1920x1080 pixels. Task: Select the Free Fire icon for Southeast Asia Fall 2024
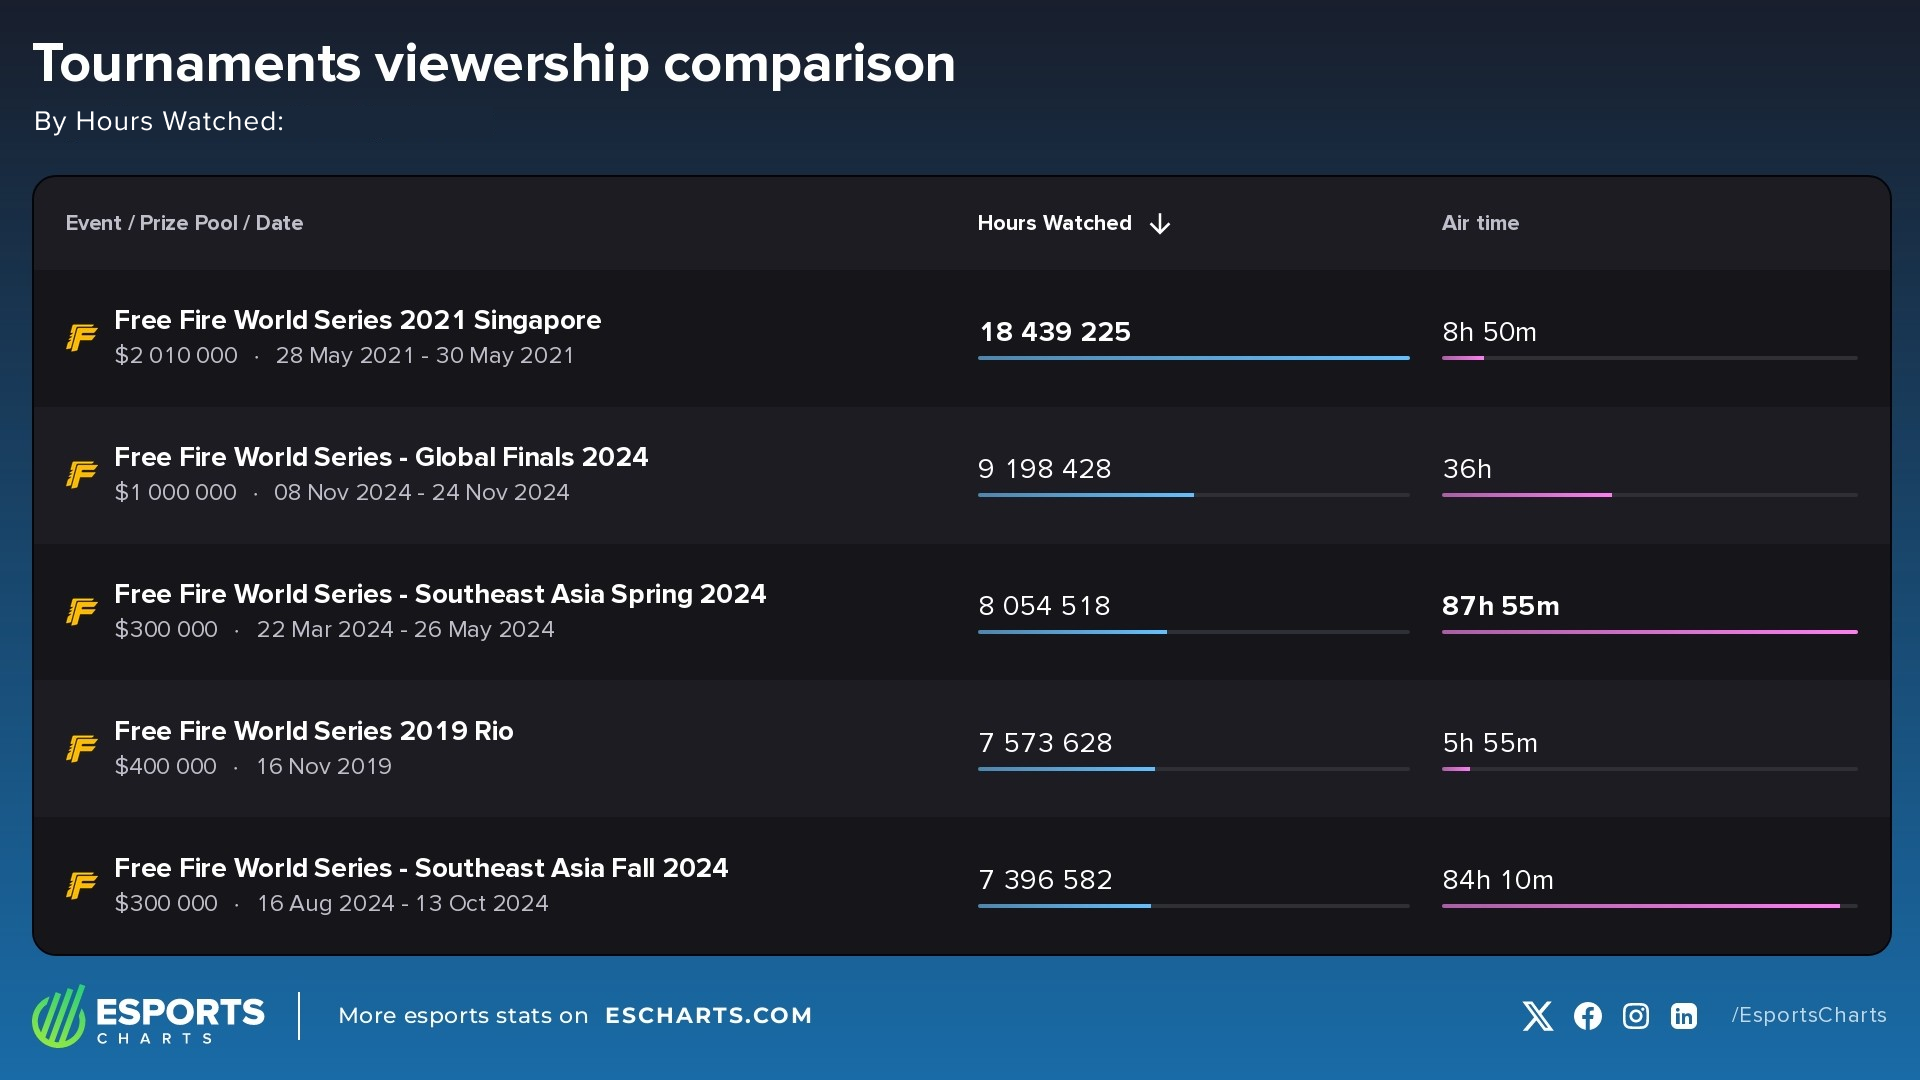coord(81,885)
